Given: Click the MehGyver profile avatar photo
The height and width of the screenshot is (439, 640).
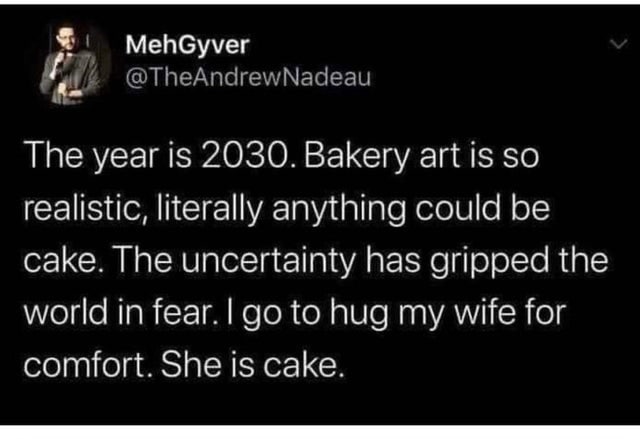Looking at the screenshot, I should click(72, 64).
